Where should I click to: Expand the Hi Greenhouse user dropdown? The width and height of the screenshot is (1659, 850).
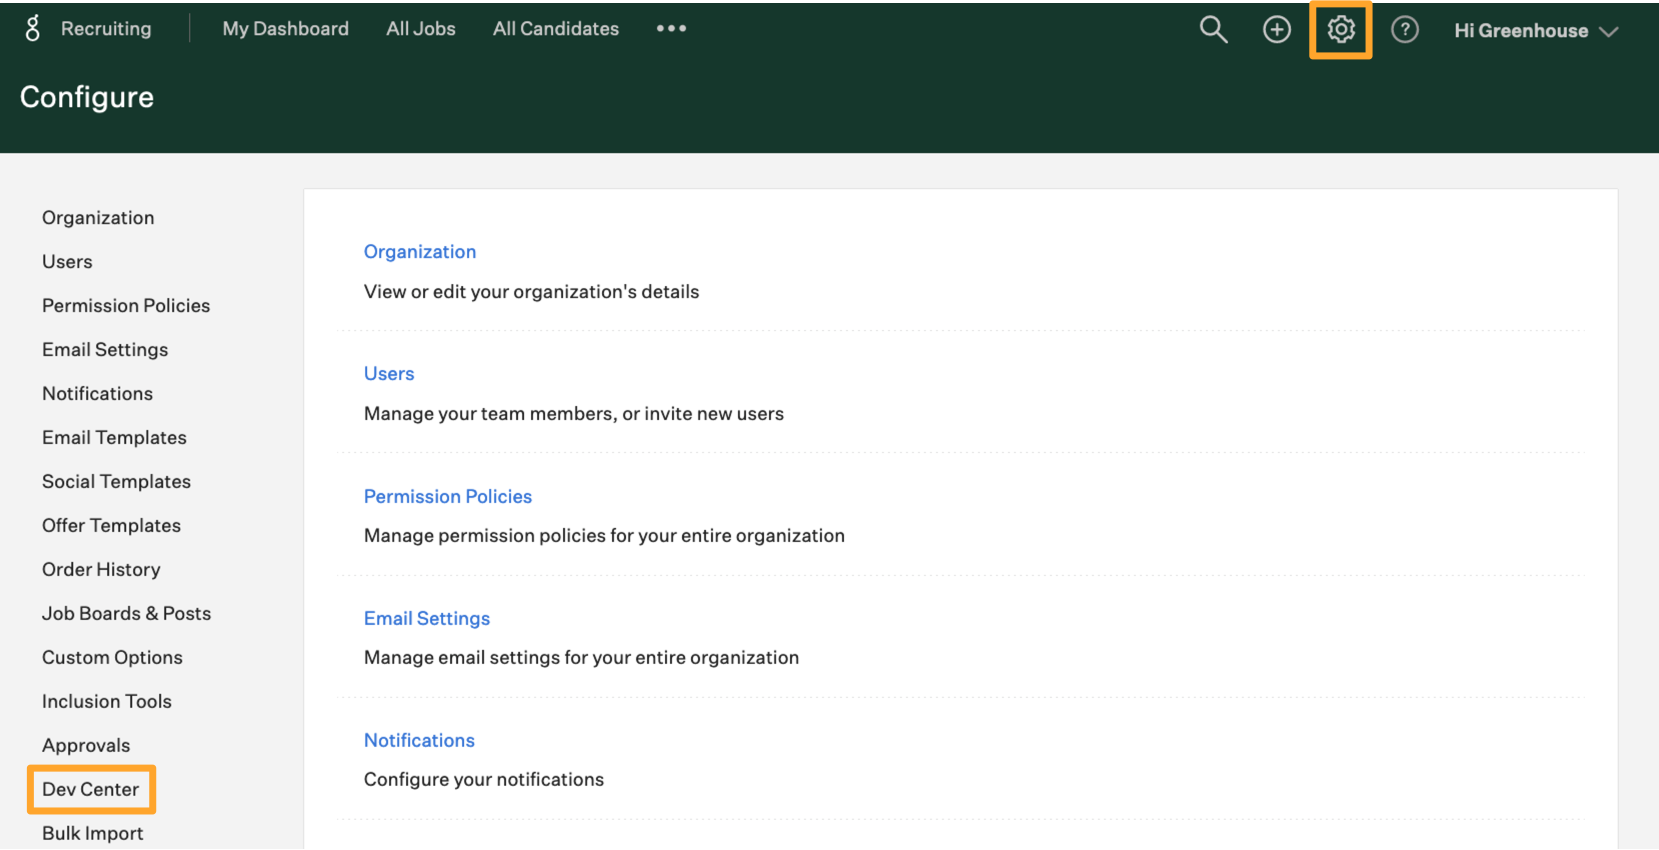1535,31
